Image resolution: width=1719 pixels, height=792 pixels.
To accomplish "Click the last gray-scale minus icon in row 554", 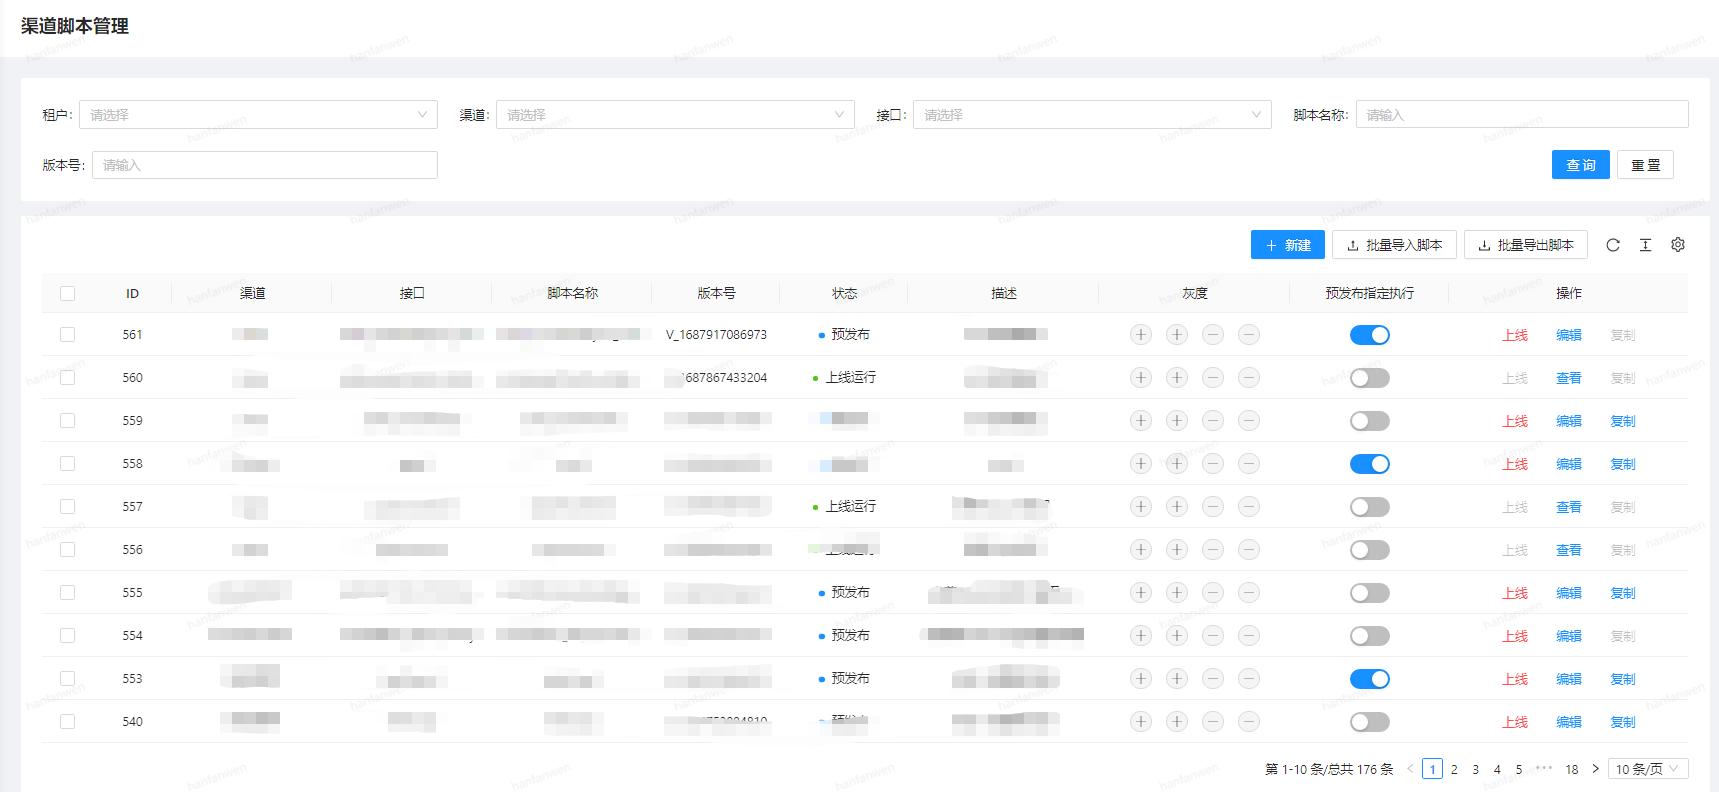I will (1249, 636).
